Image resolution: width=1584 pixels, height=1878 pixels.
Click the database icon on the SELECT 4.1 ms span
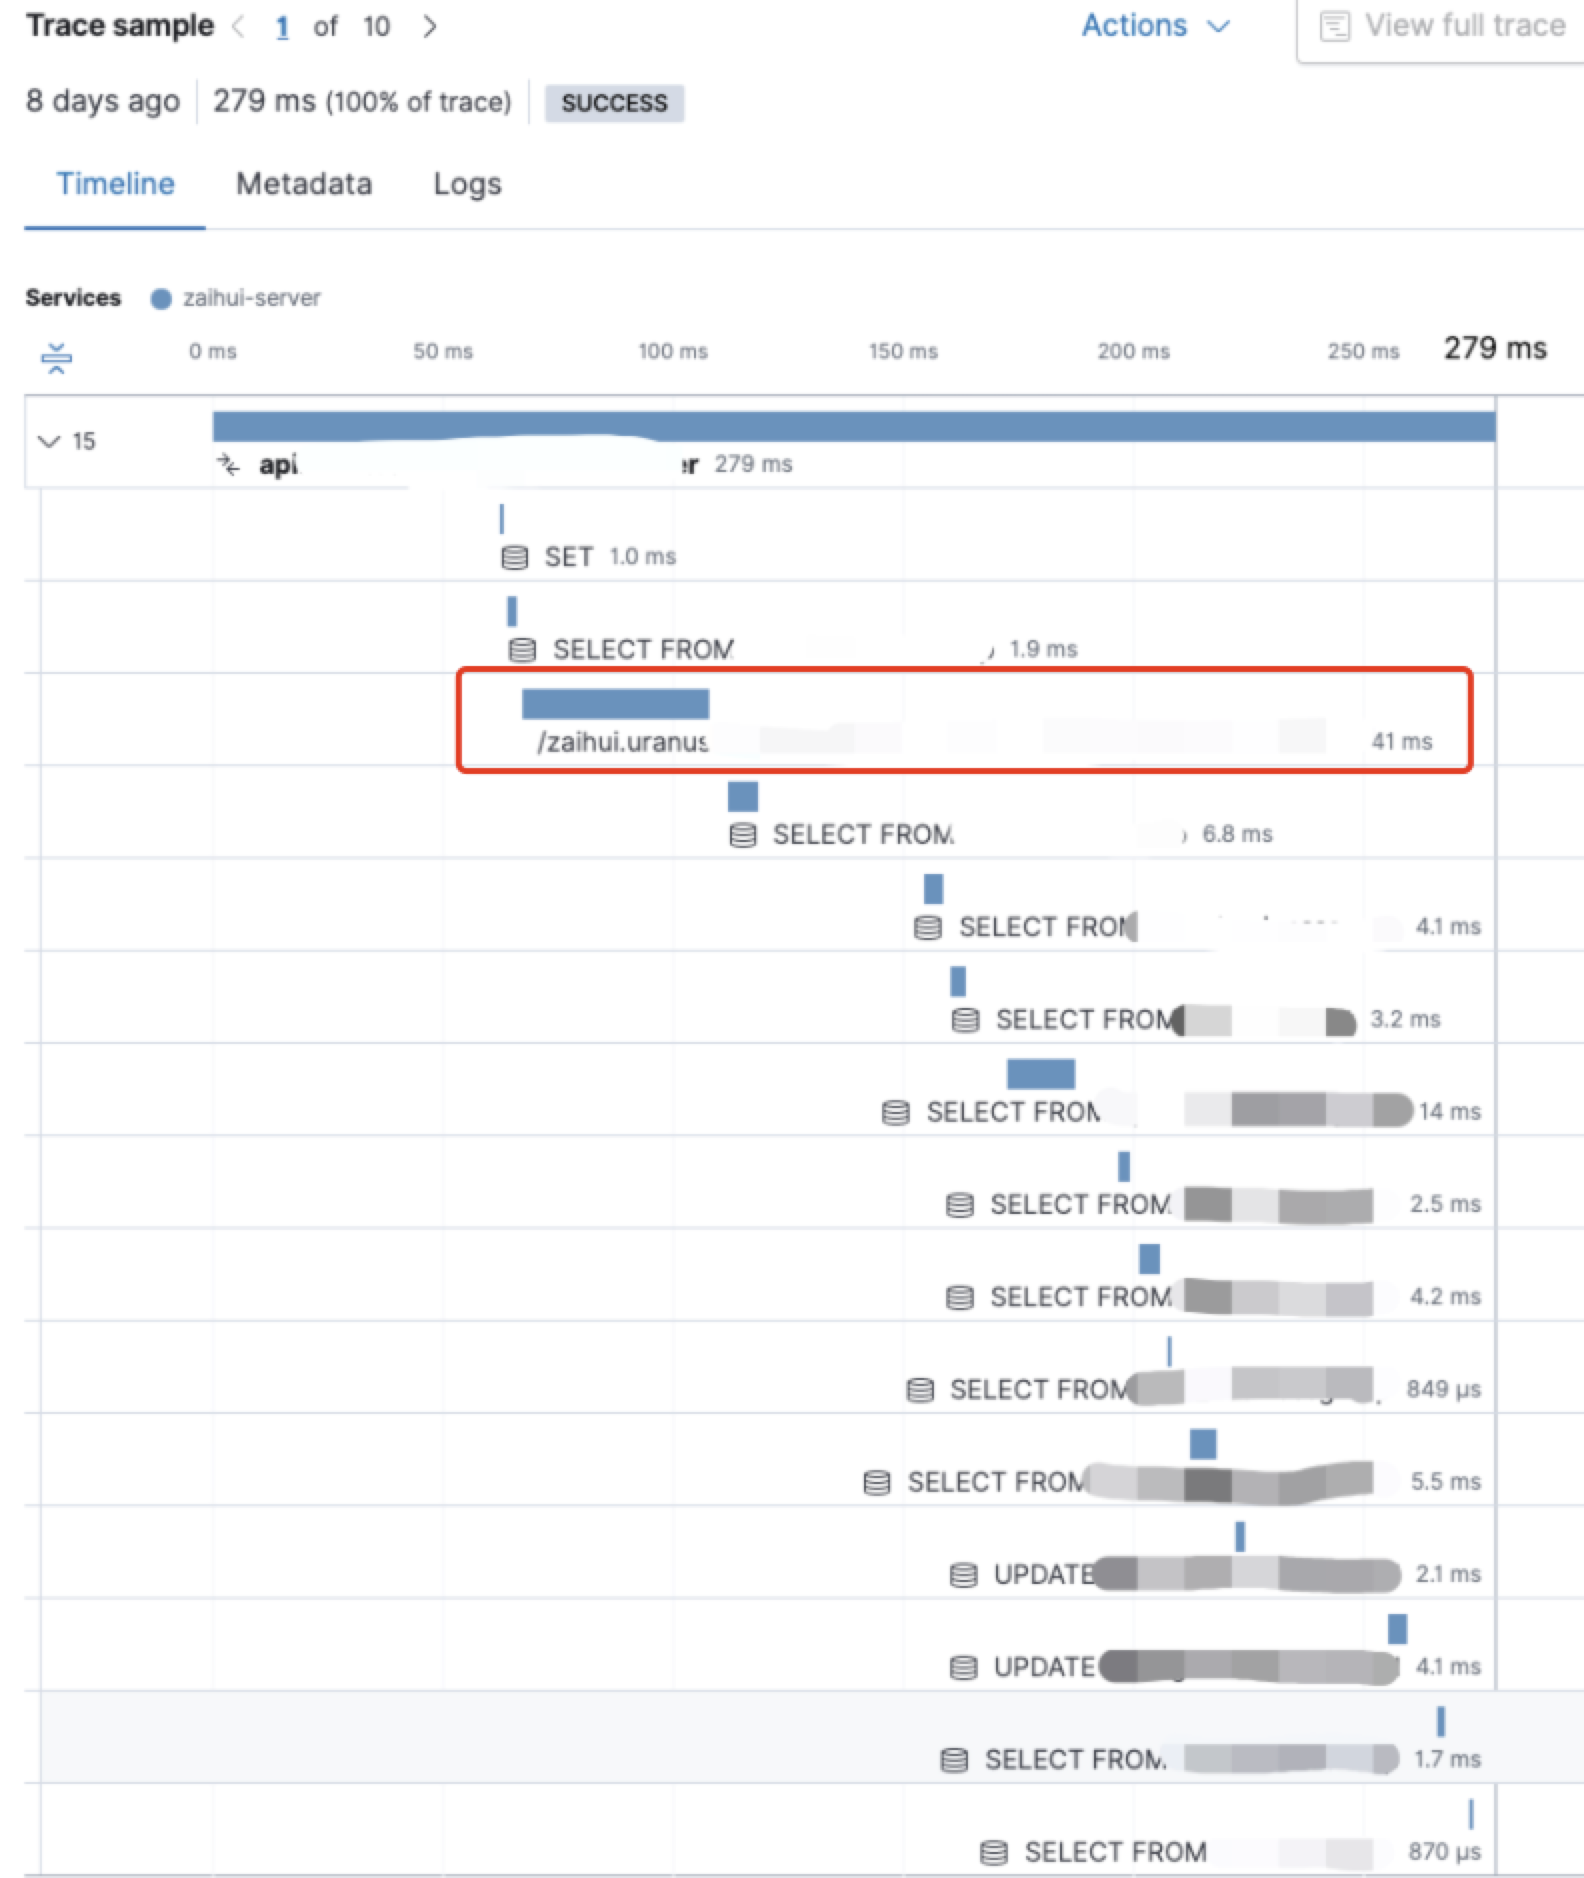tap(928, 927)
